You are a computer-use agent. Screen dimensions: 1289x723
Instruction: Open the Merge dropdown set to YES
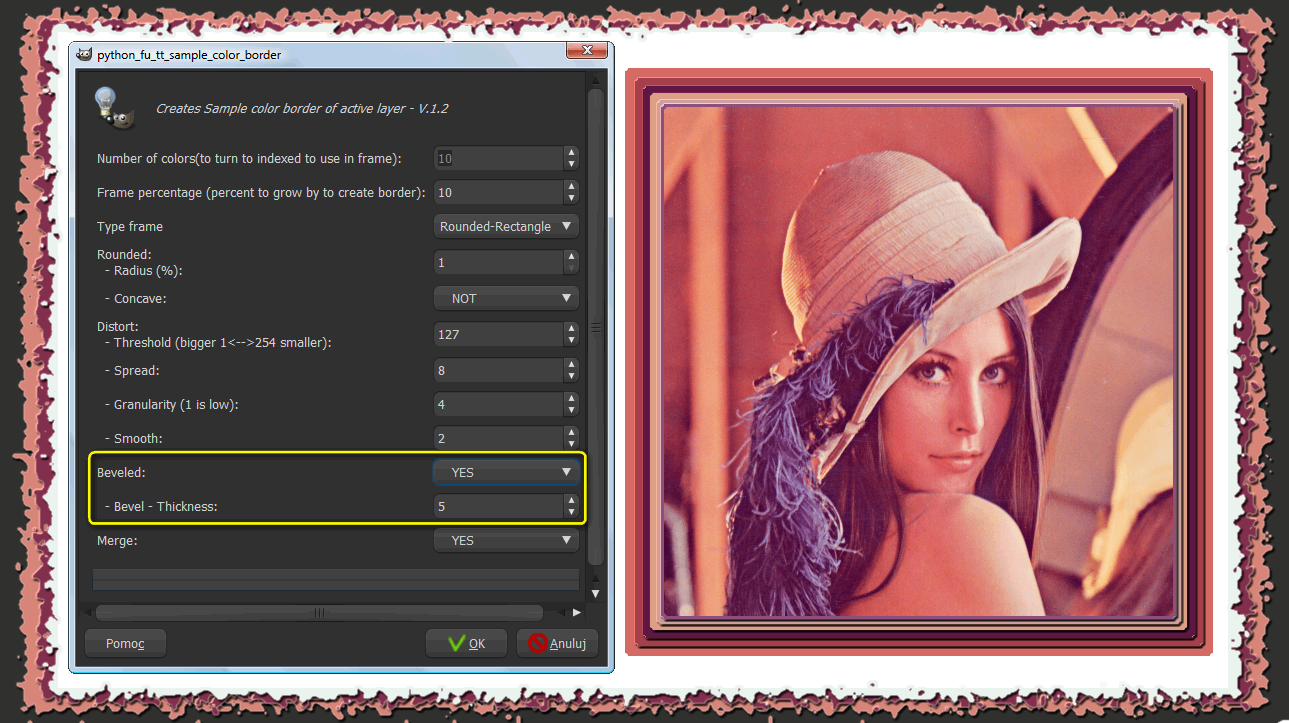pyautogui.click(x=507, y=540)
